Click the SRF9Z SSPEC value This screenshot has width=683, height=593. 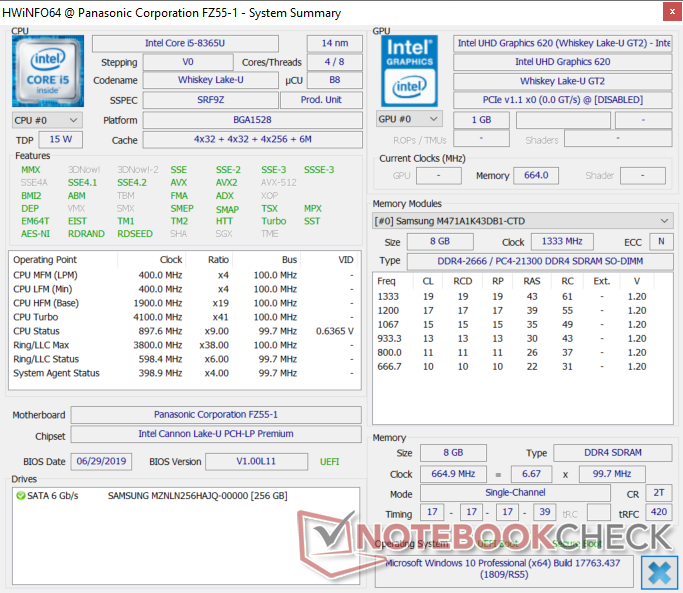[x=210, y=100]
